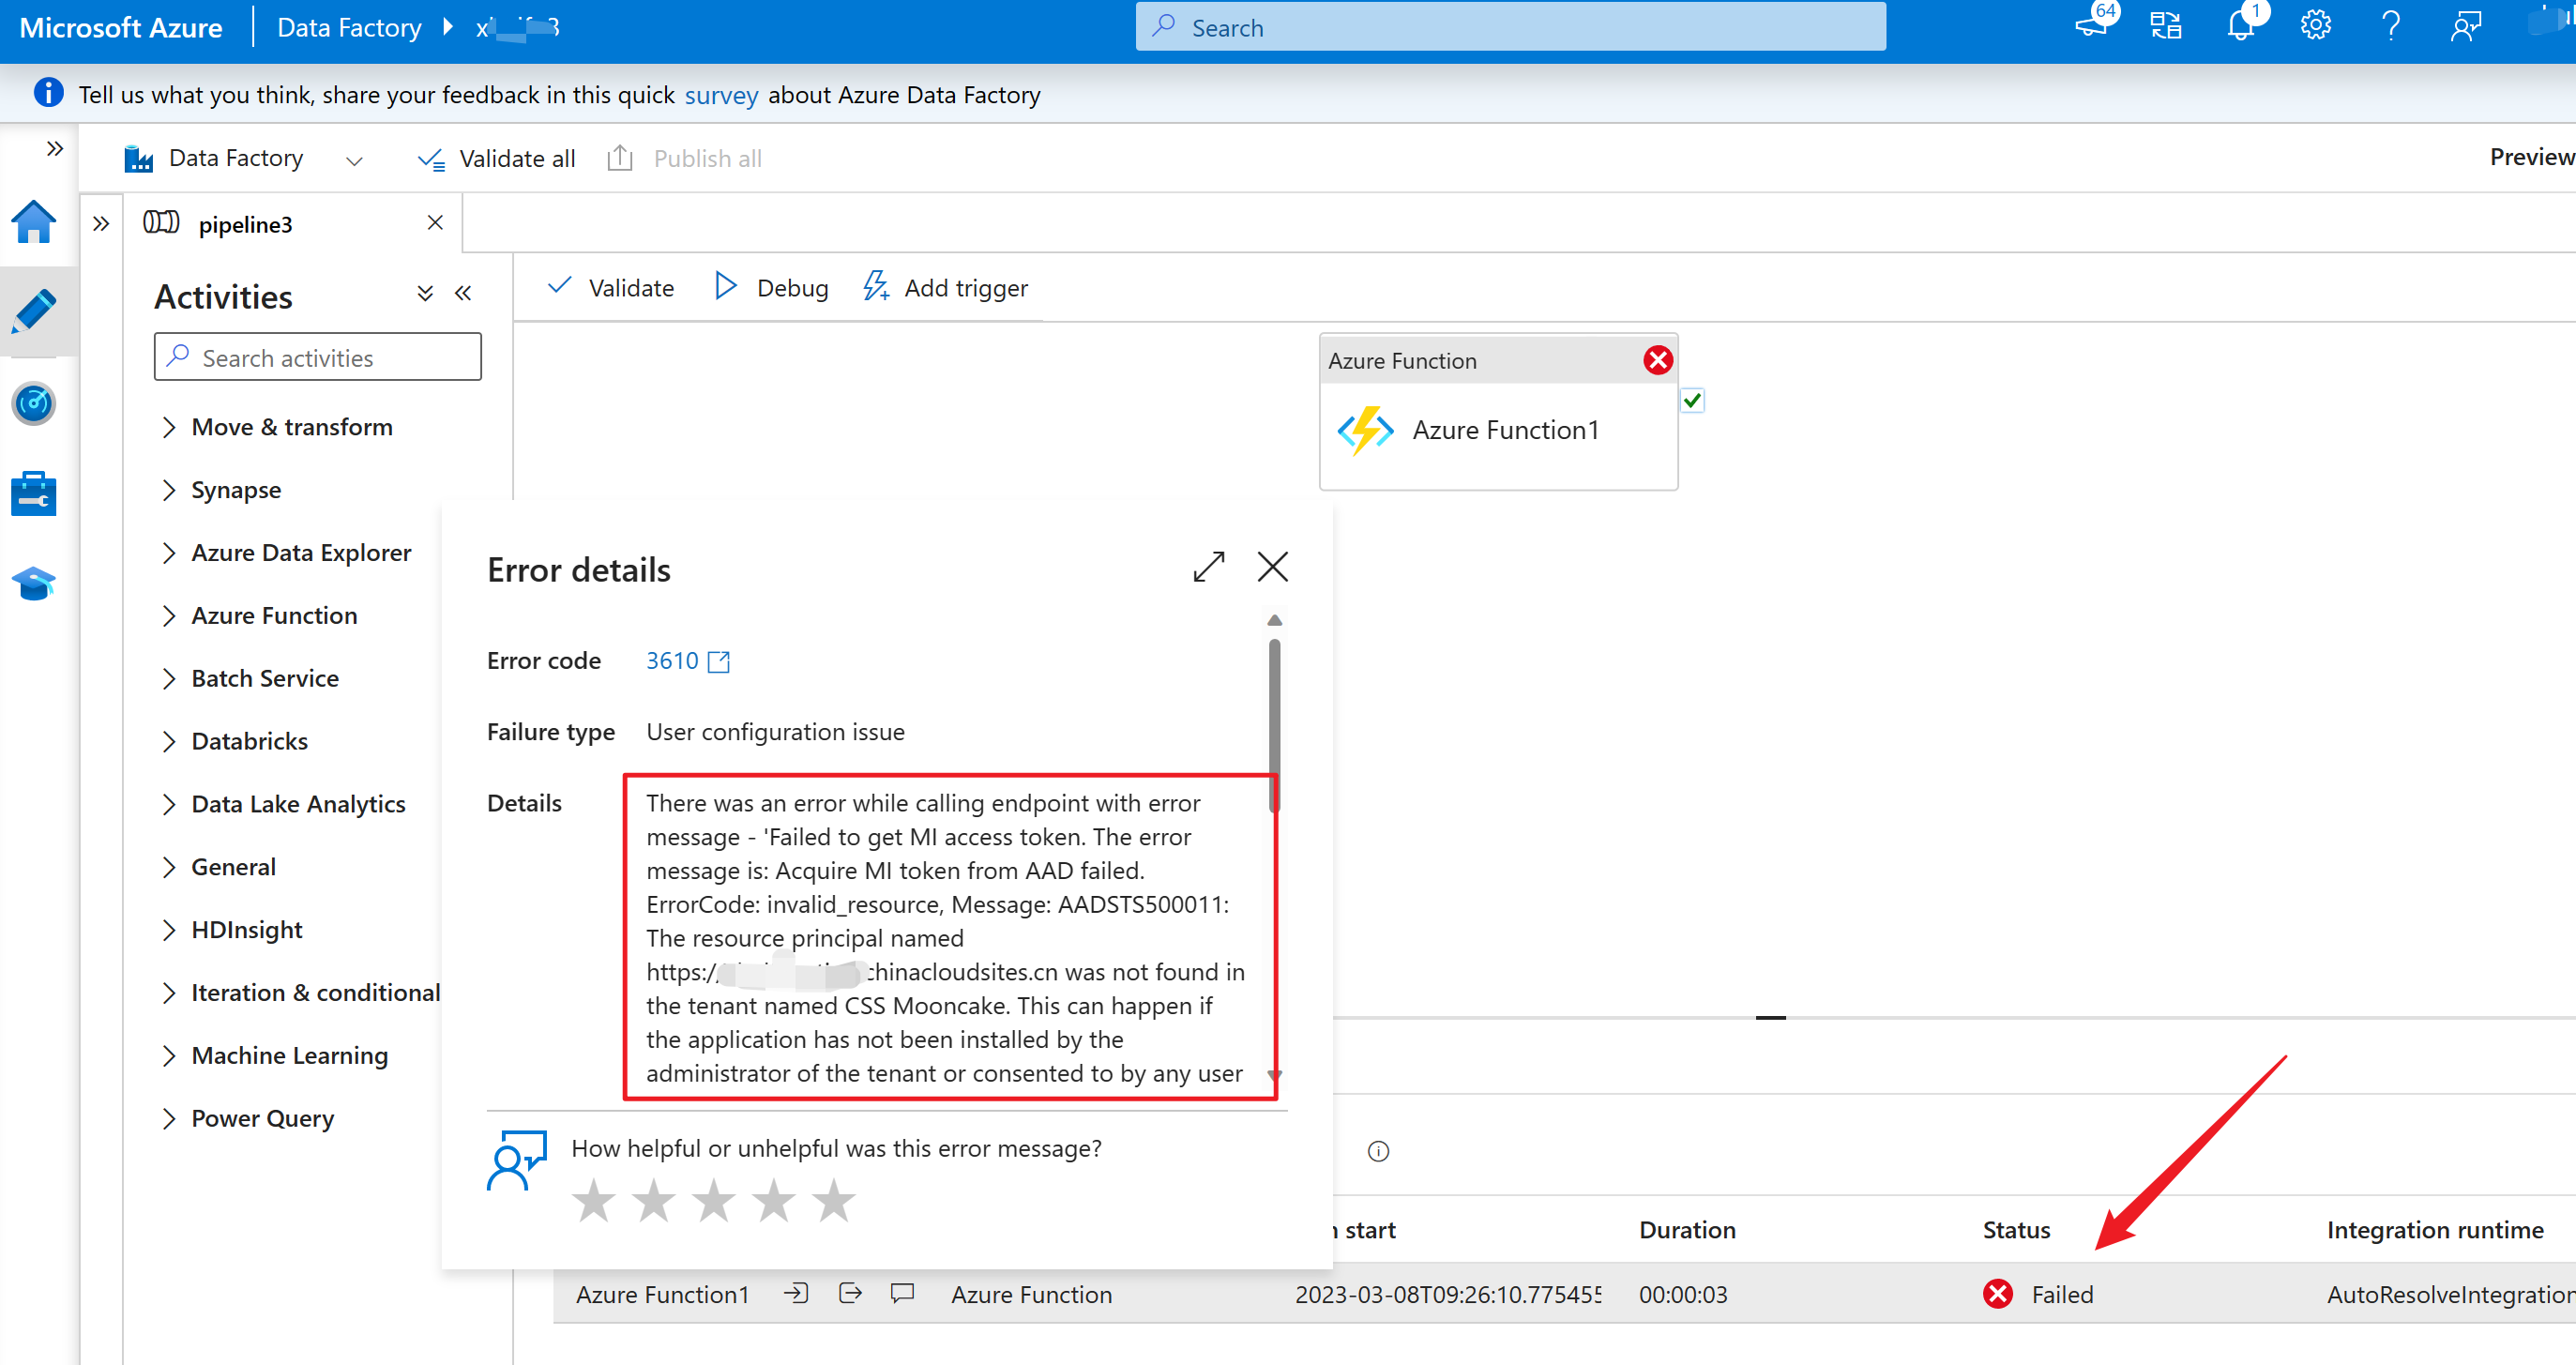Click the Error details scrollbar thumb
Viewport: 2576px width, 1365px height.
tap(1274, 725)
